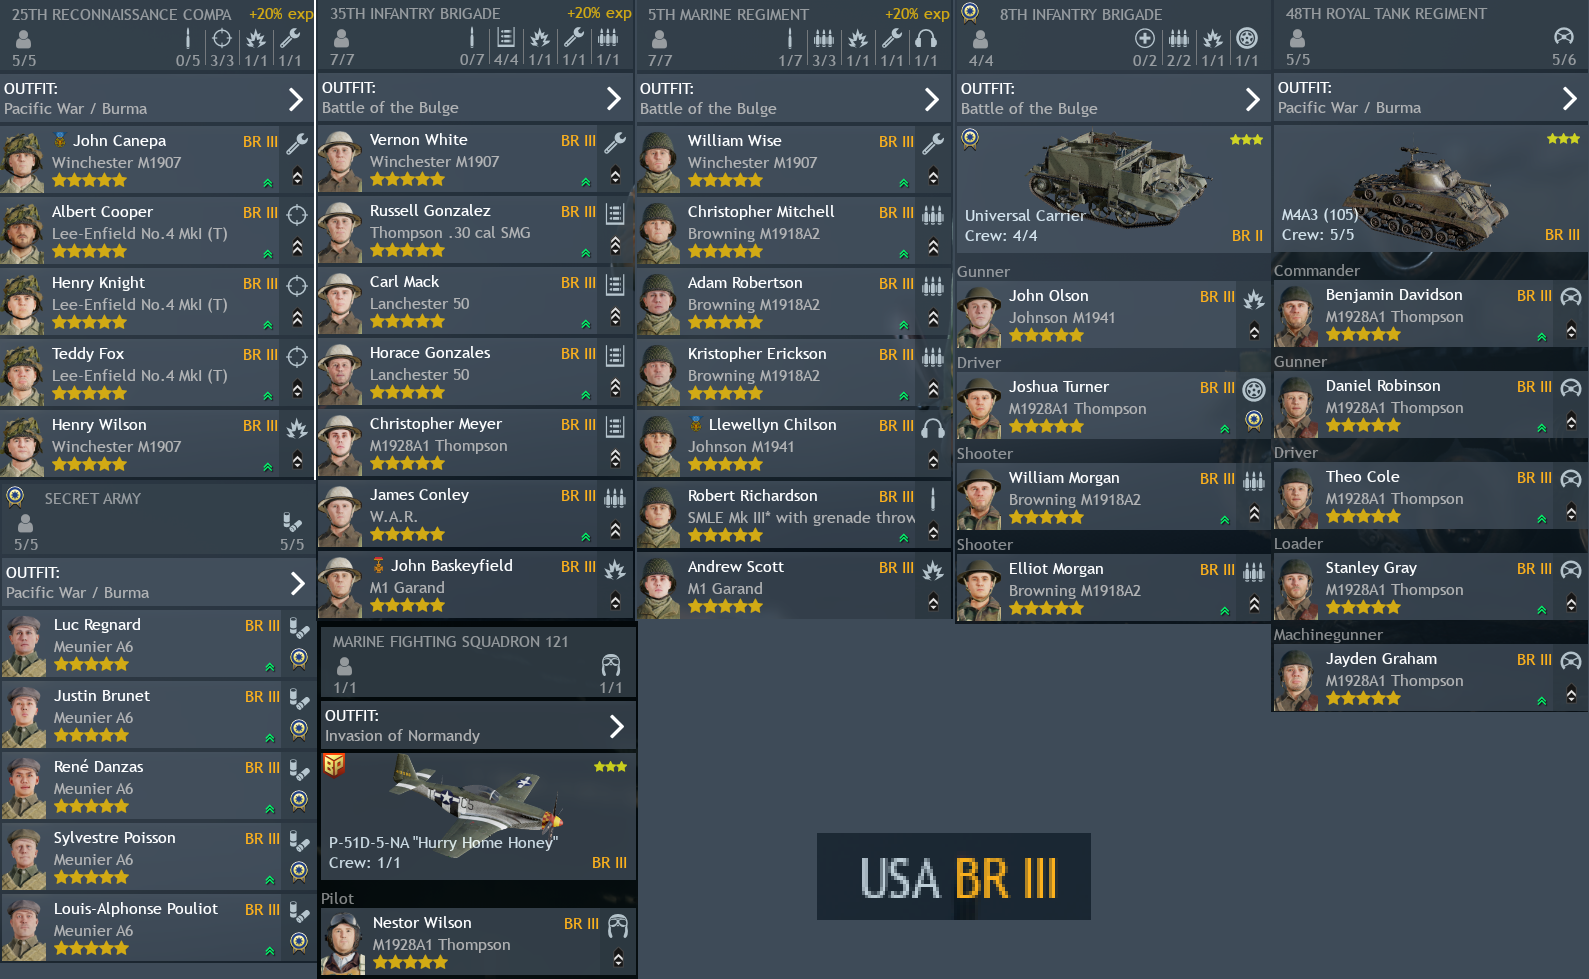The width and height of the screenshot is (1589, 979).
Task: Click the premium badge beside 8th Infantry Brigade
Action: pos(970,13)
